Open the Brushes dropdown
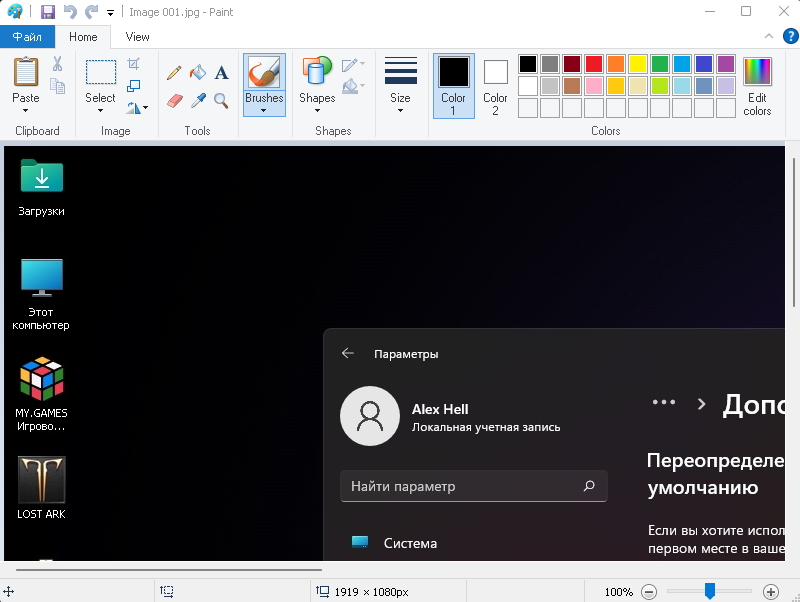The height and width of the screenshot is (602, 800). click(264, 110)
